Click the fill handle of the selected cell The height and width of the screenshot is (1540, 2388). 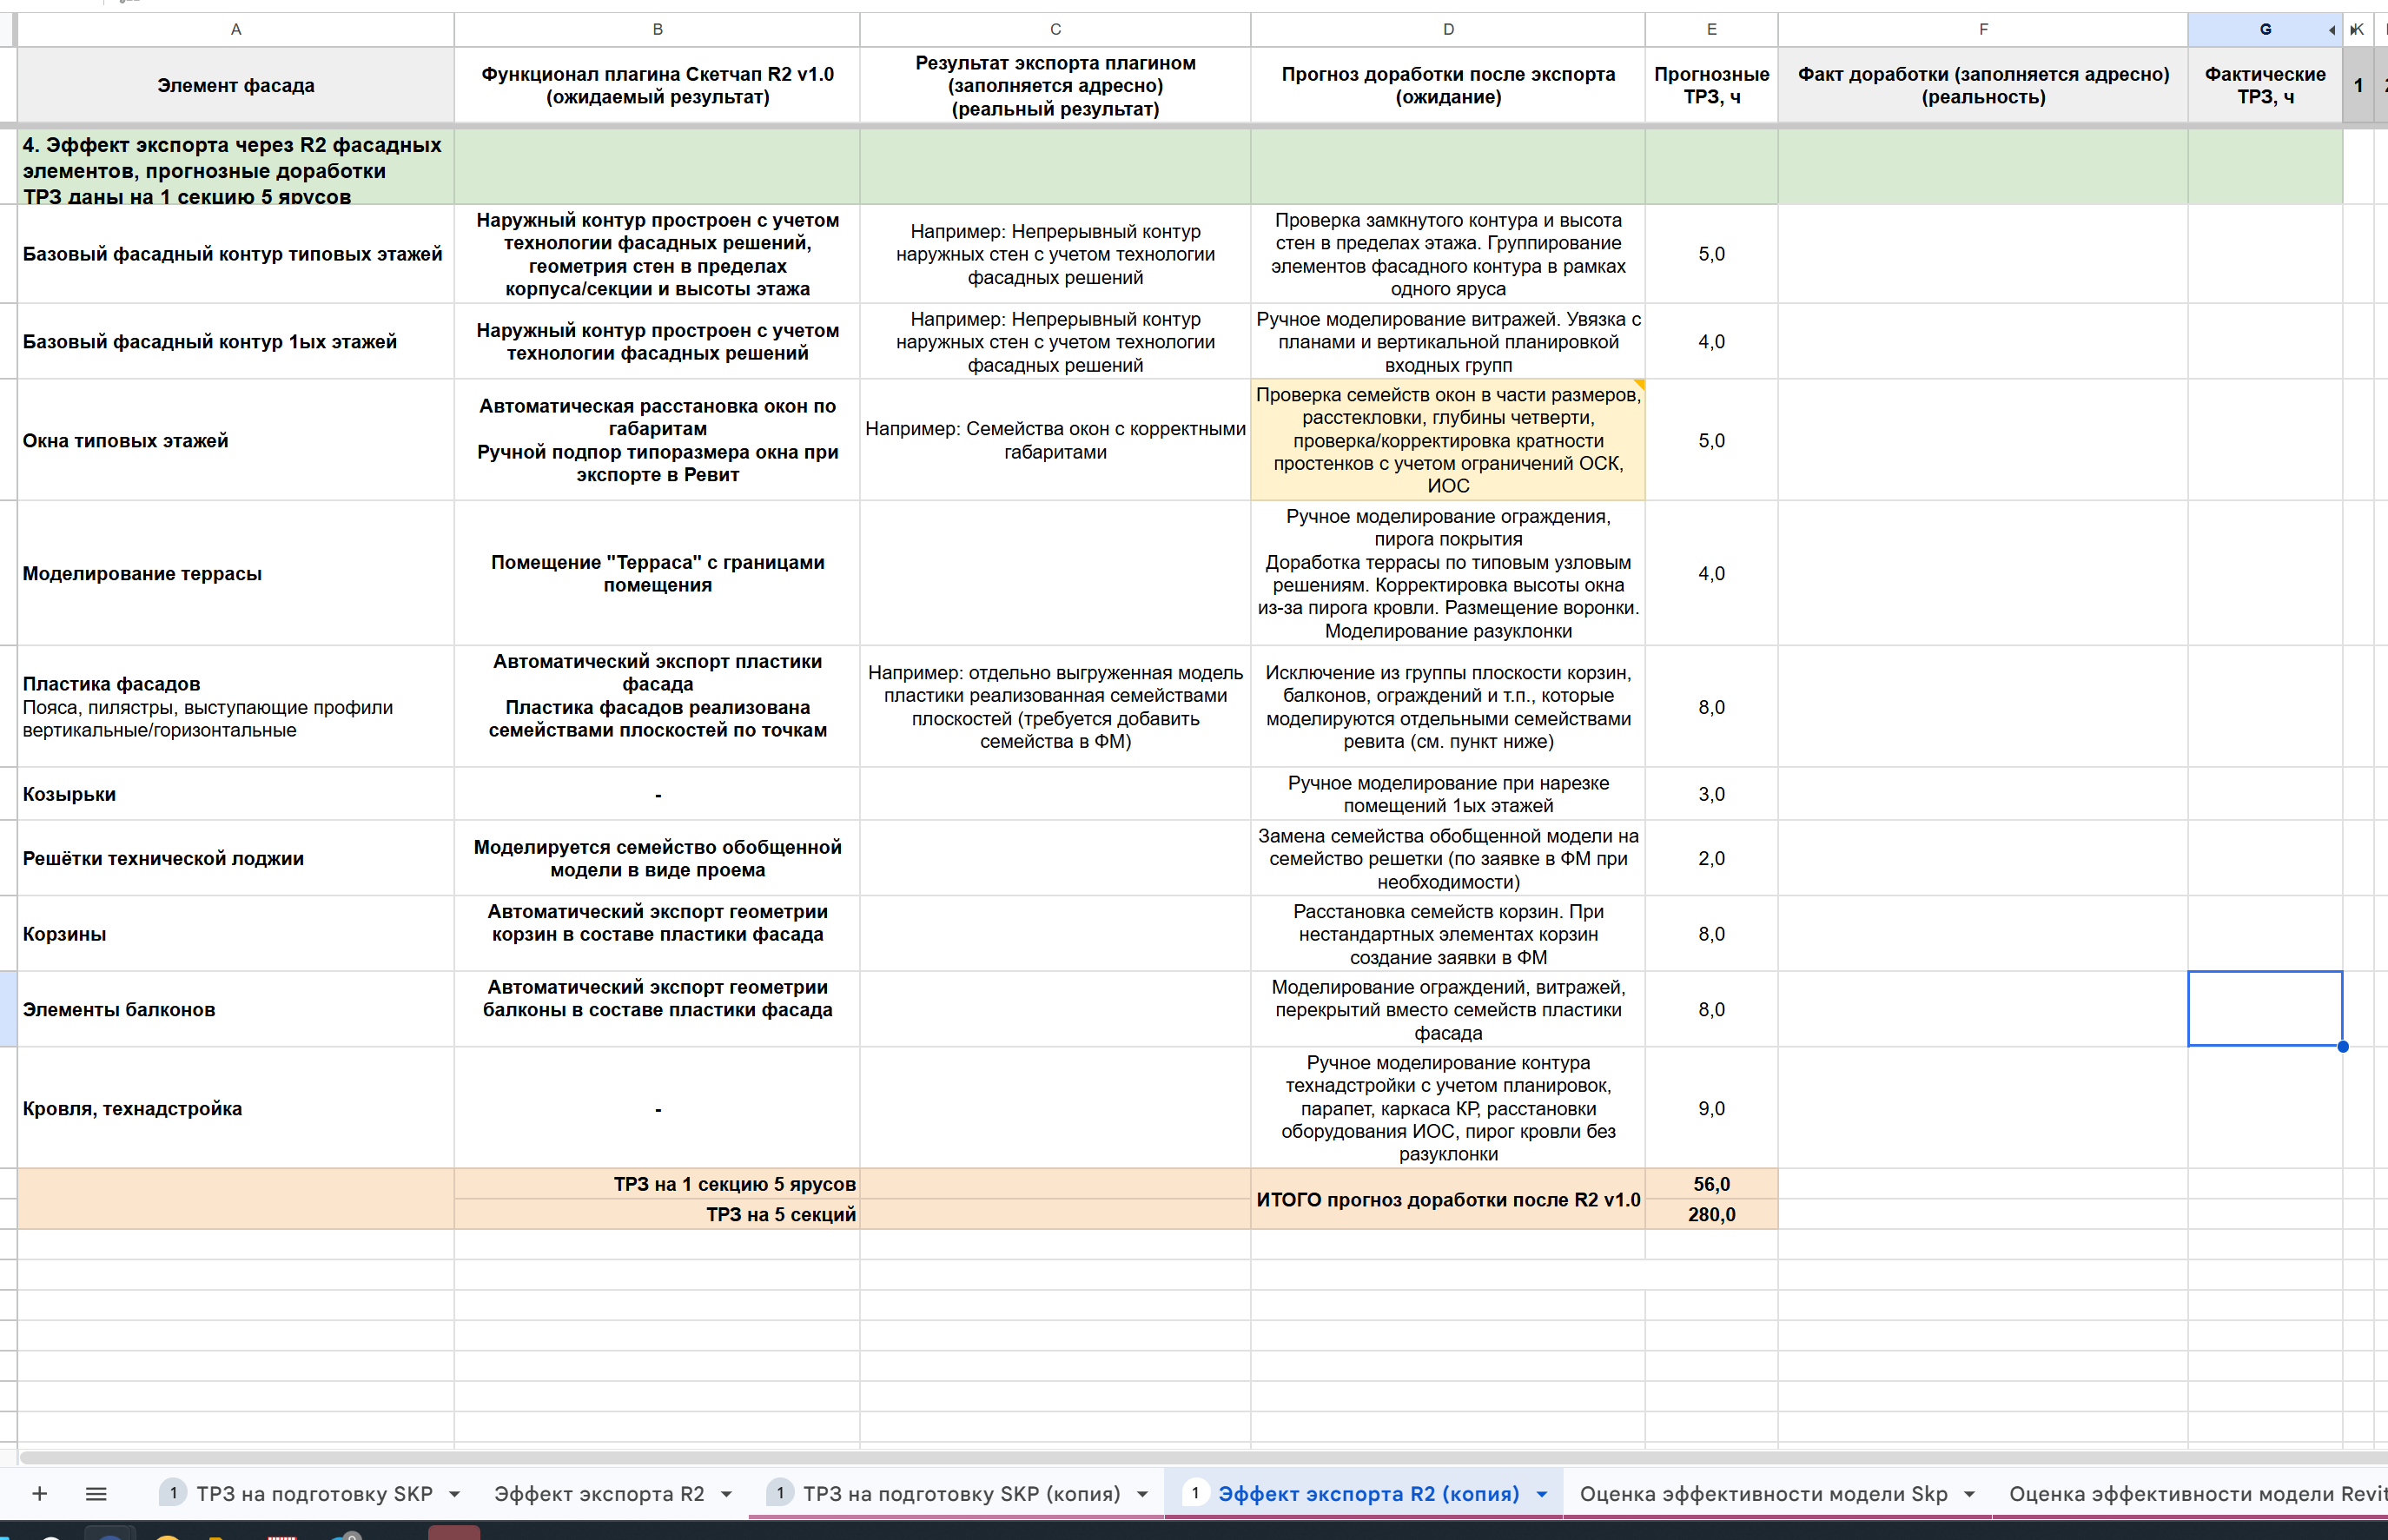2342,1046
